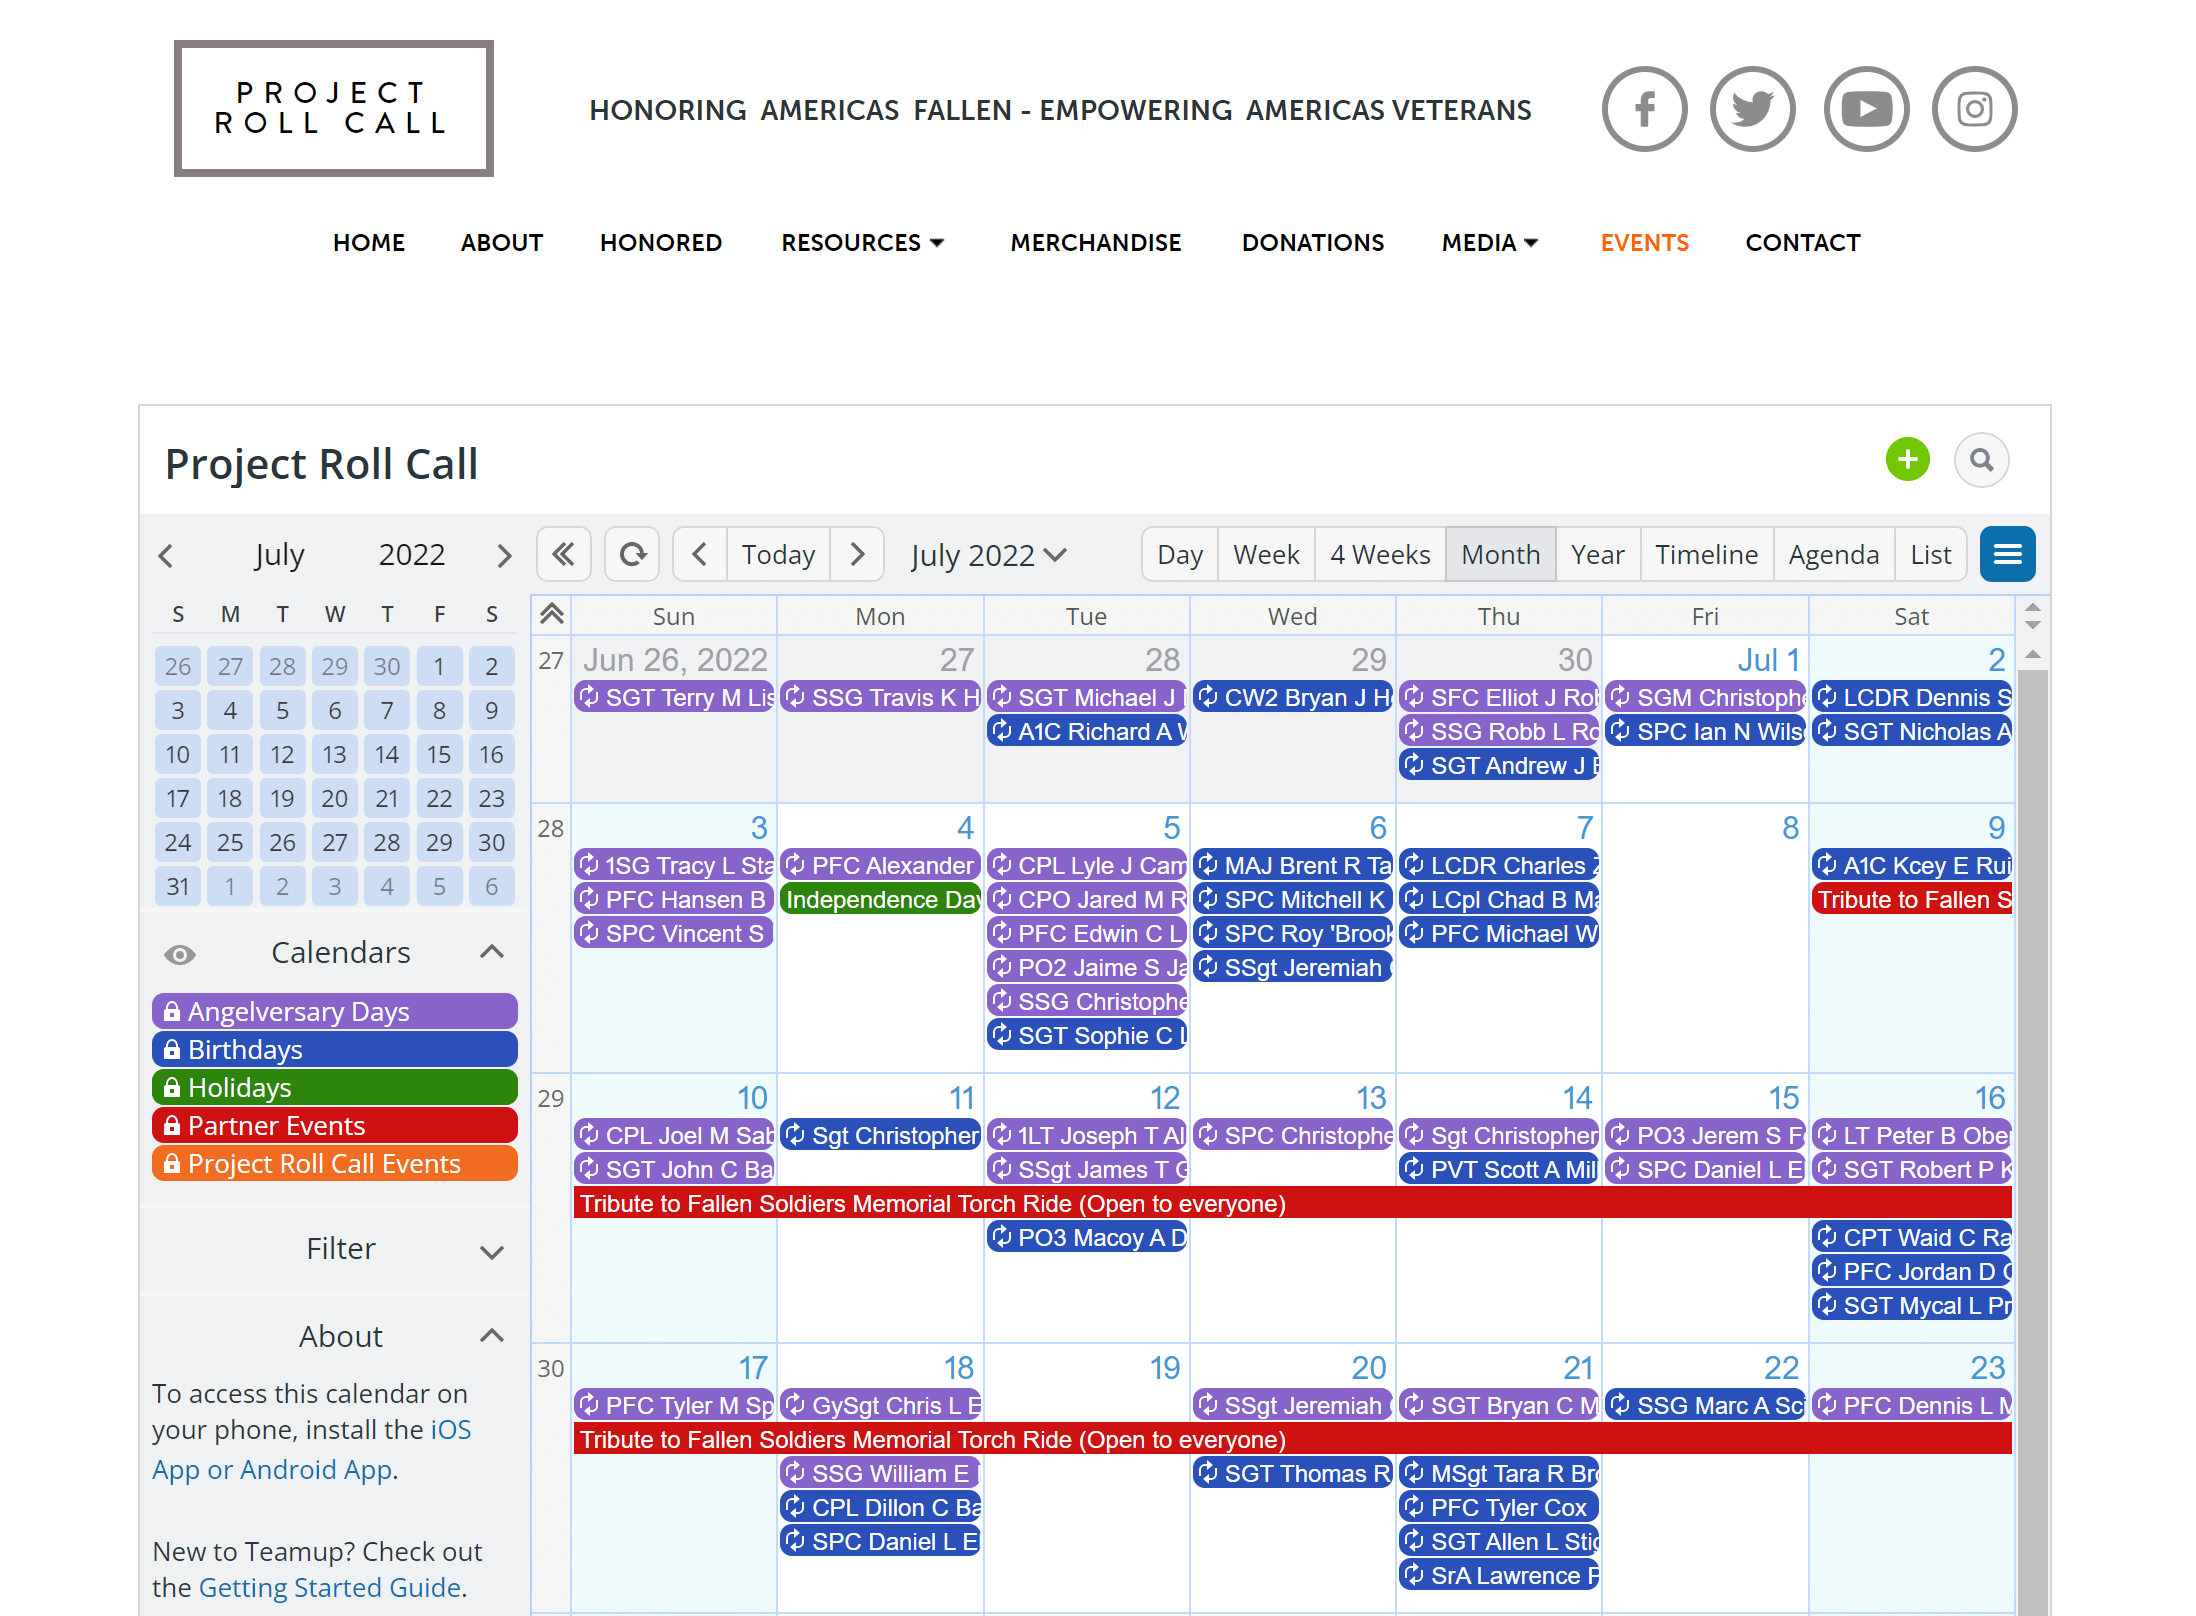This screenshot has height=1616, width=2196.
Task: Open the Facebook social icon
Action: click(x=1644, y=109)
